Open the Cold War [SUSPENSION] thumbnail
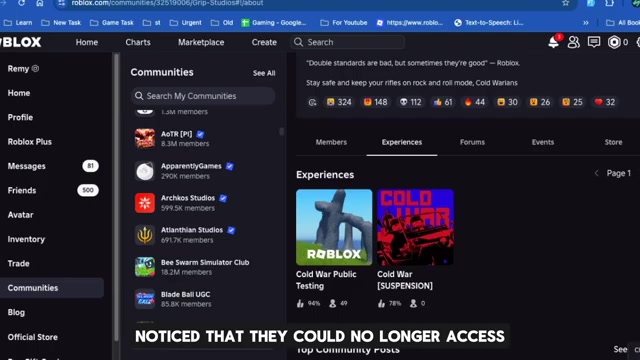This screenshot has height=360, width=640. (415, 227)
